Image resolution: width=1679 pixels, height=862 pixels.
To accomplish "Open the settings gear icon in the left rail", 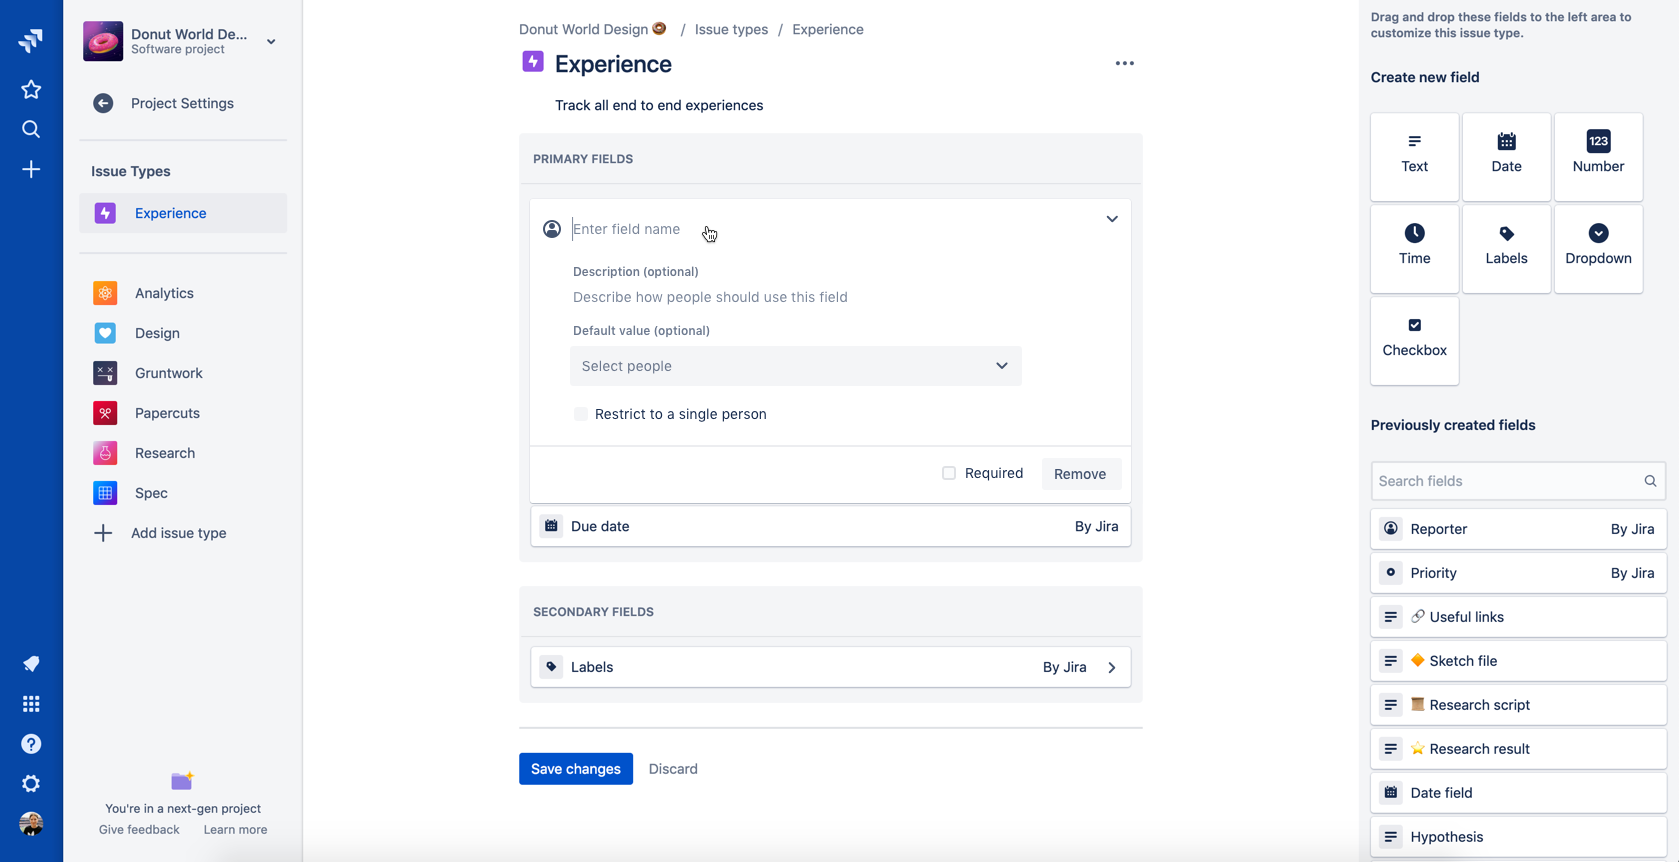I will click(31, 784).
